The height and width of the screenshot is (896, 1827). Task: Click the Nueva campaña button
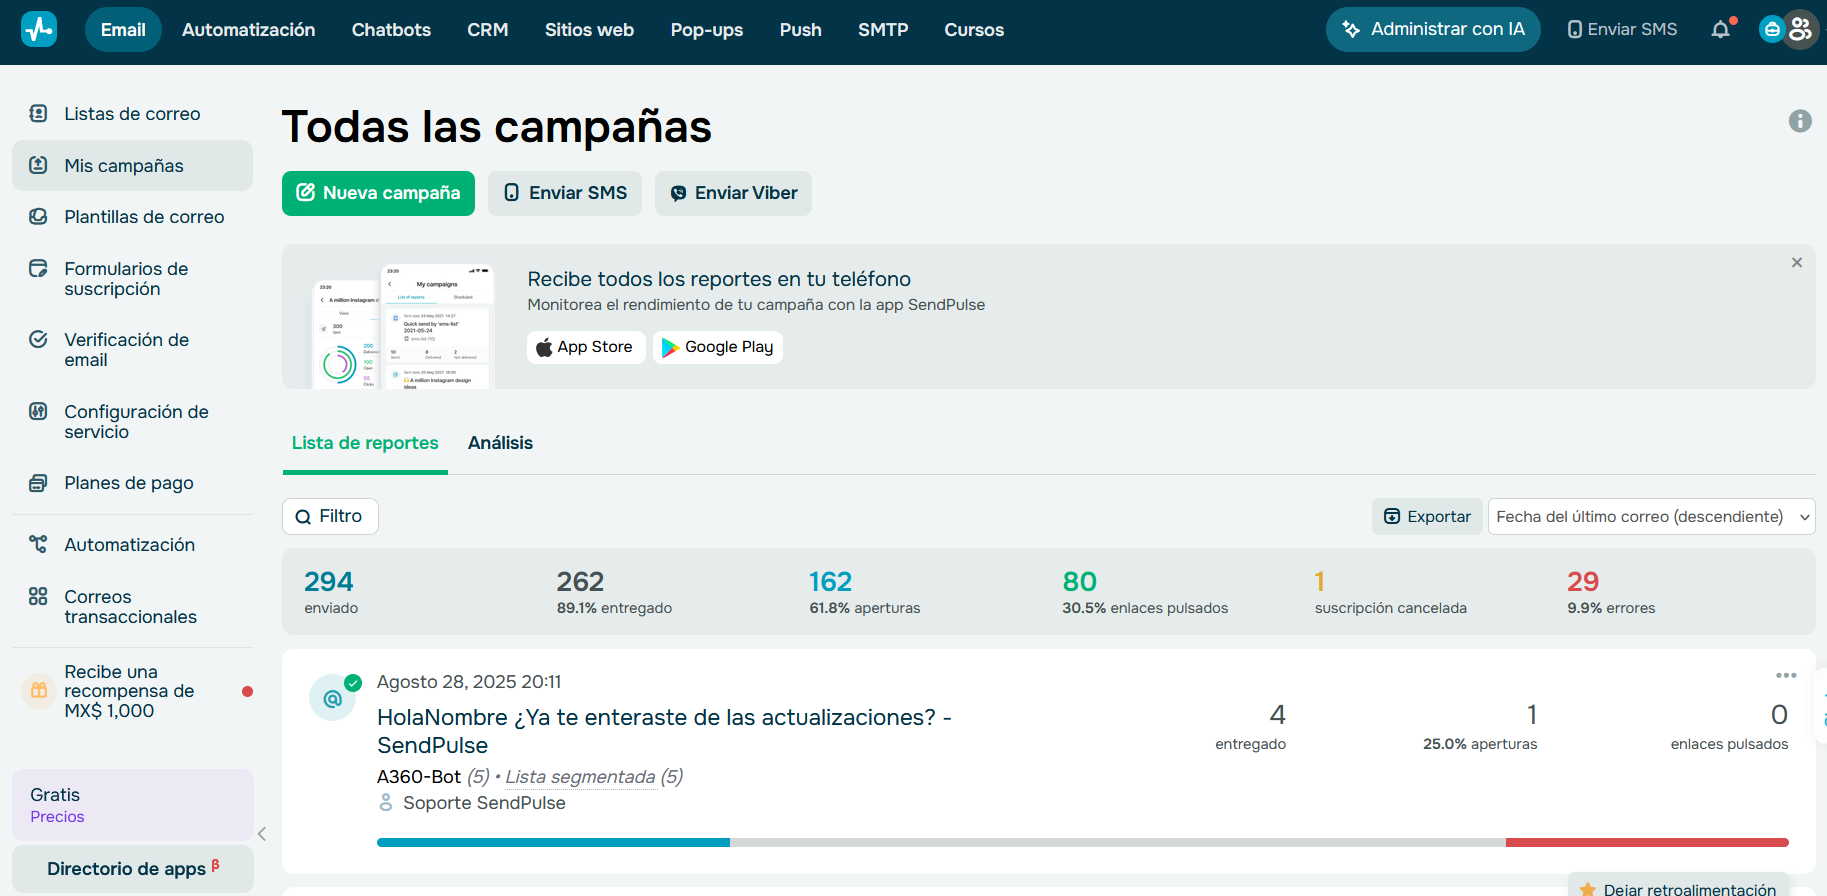pos(378,193)
